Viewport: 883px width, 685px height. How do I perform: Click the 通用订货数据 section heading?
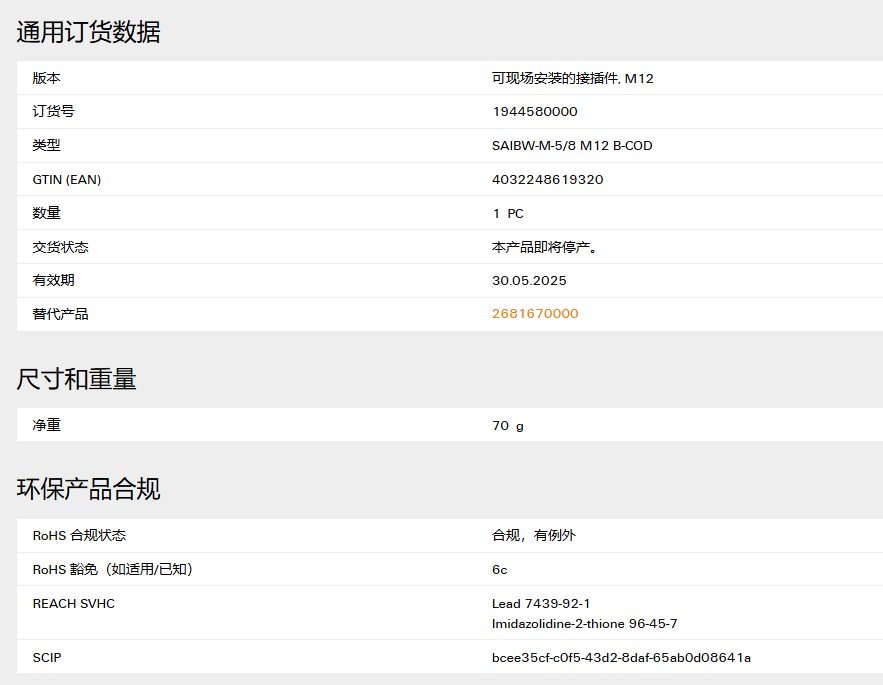click(x=88, y=32)
